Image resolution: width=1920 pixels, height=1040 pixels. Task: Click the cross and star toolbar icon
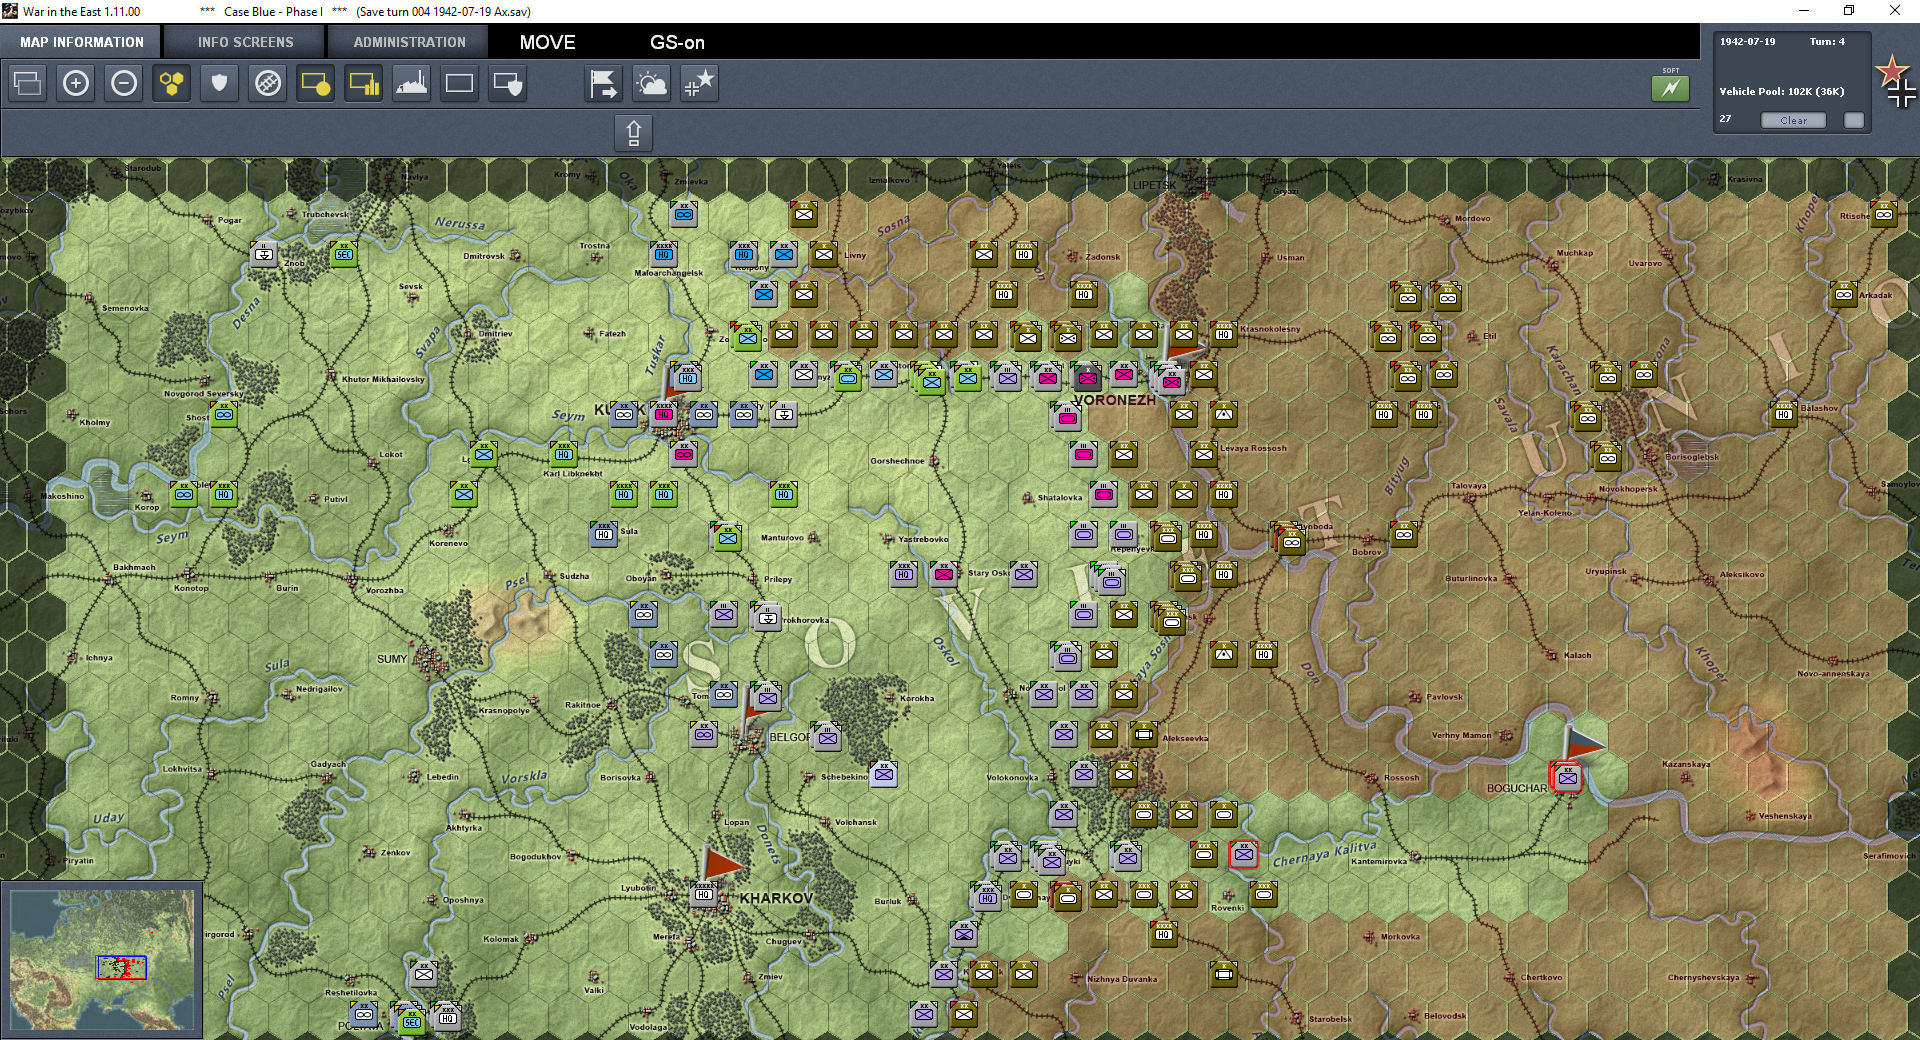pyautogui.click(x=699, y=83)
